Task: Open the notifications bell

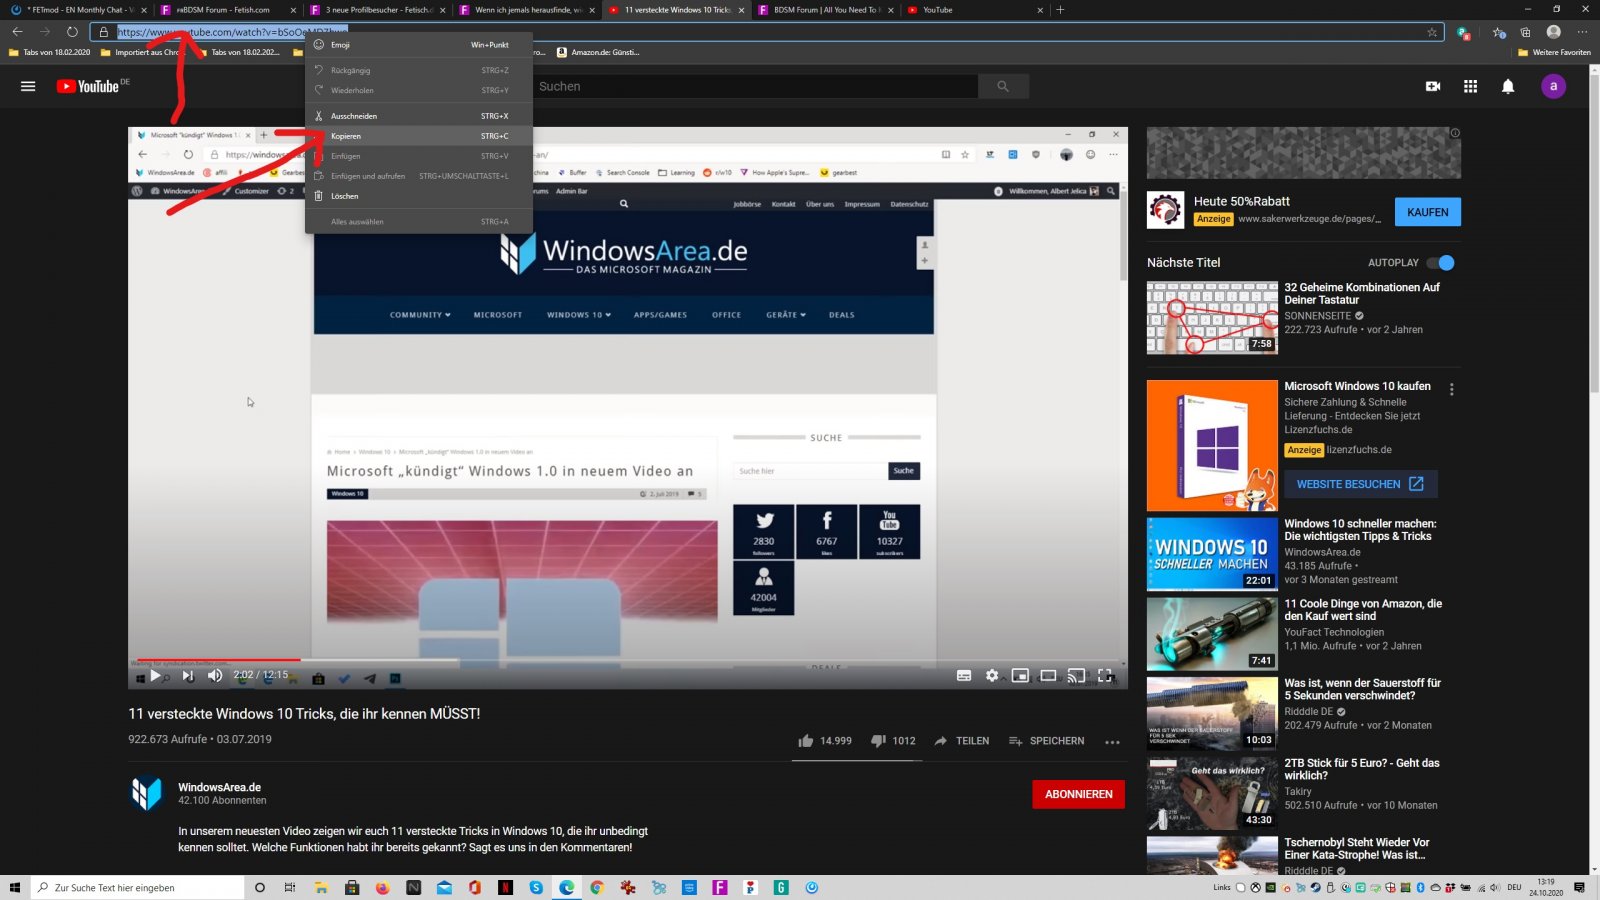Action: (x=1508, y=86)
